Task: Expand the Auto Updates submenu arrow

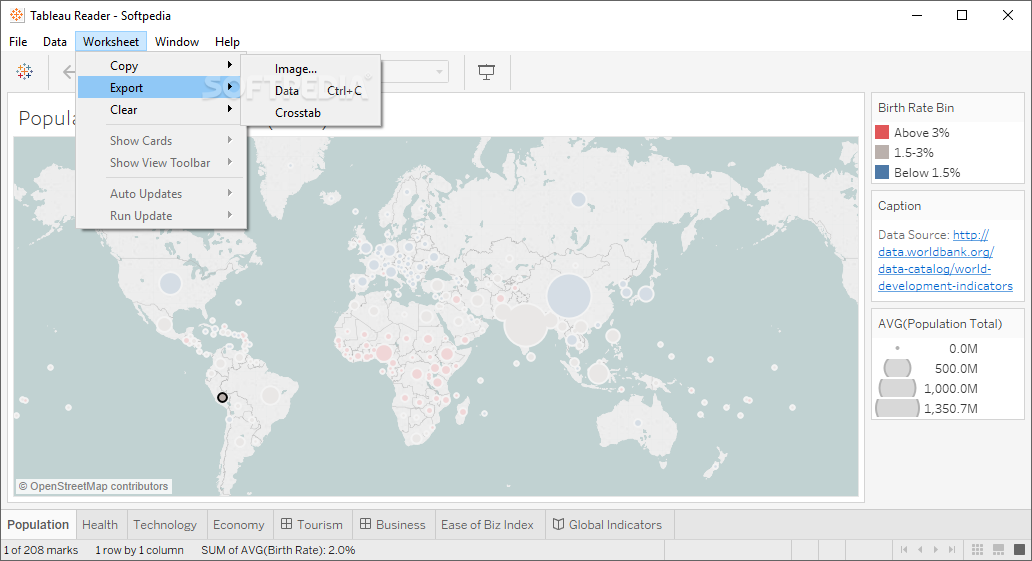Action: tap(230, 193)
